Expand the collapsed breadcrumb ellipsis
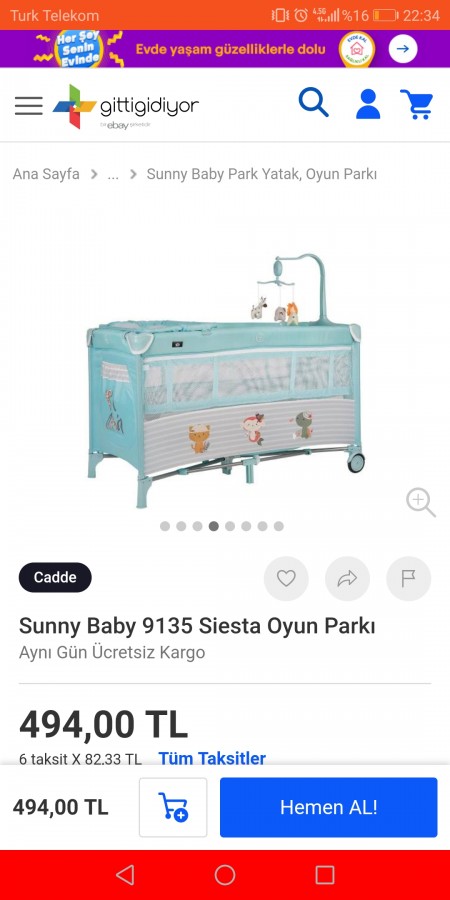The width and height of the screenshot is (450, 900). pos(113,174)
